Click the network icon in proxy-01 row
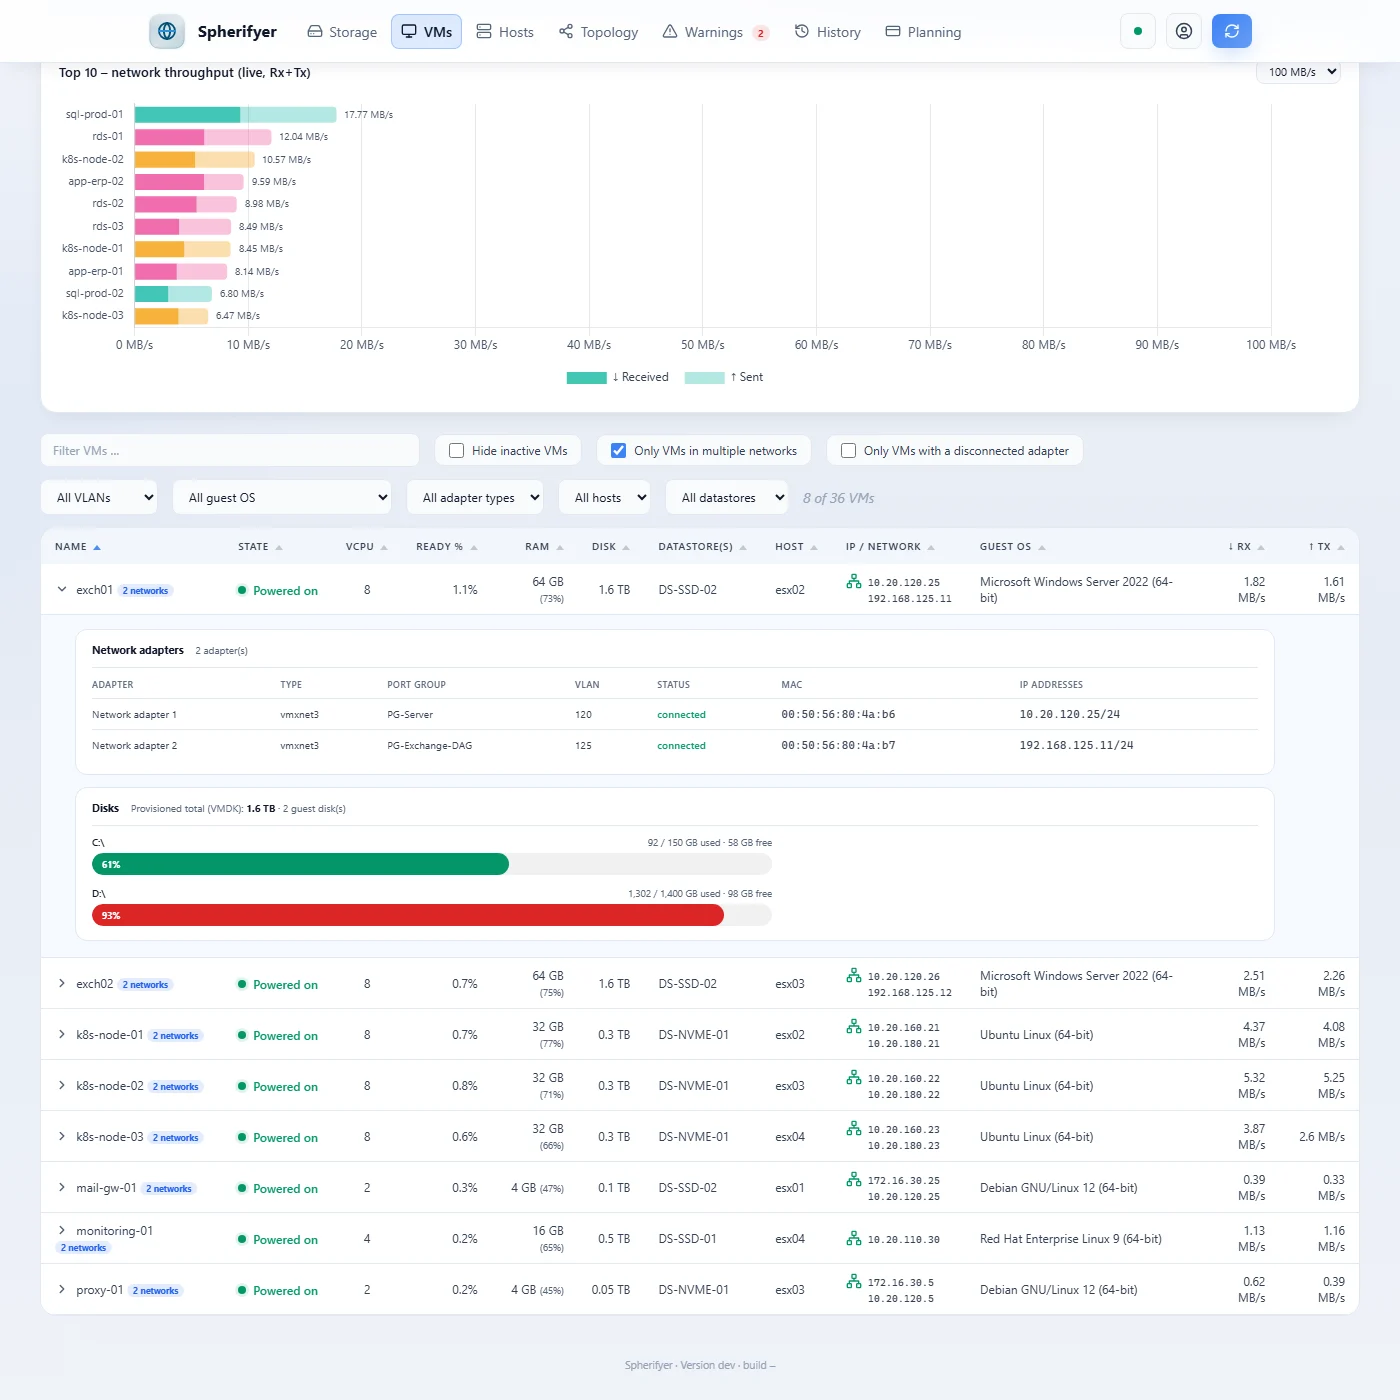The image size is (1400, 1400). pyautogui.click(x=854, y=1281)
